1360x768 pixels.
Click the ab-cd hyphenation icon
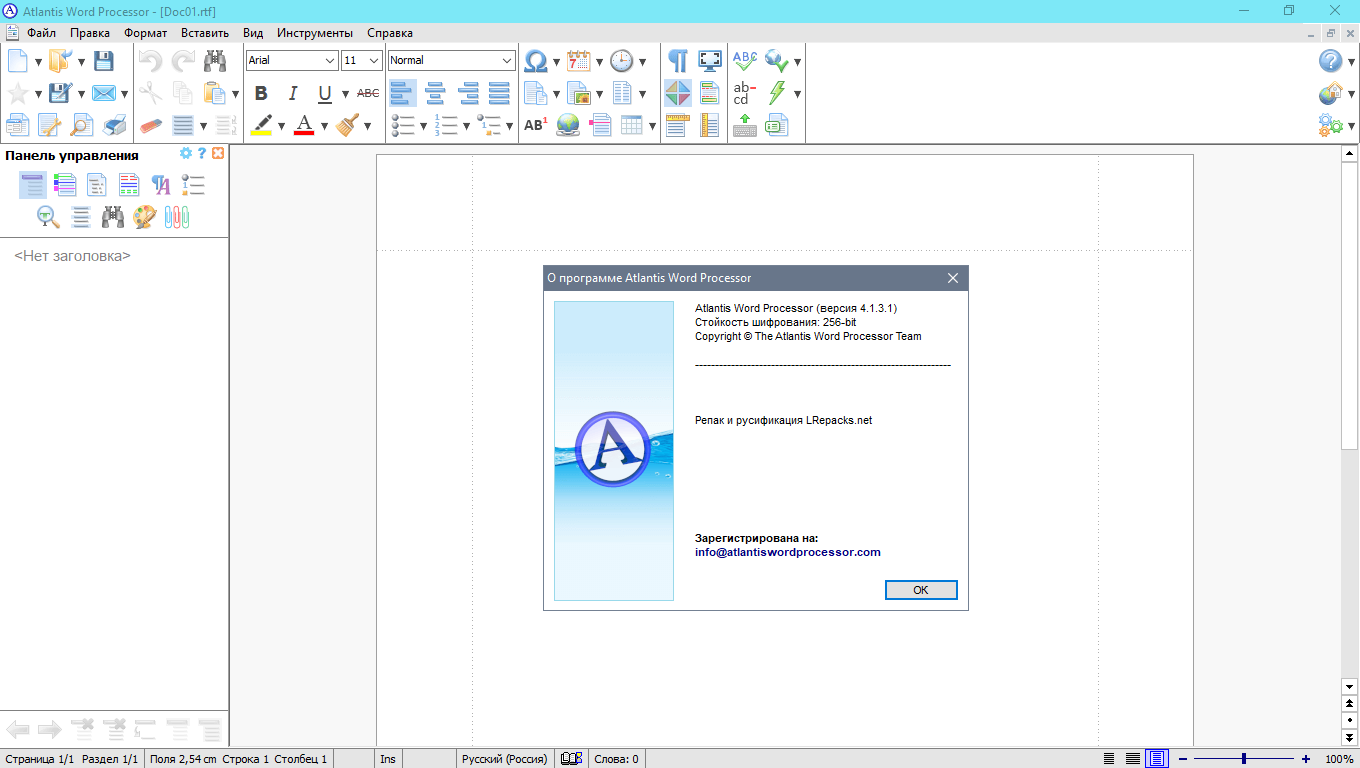tap(745, 94)
